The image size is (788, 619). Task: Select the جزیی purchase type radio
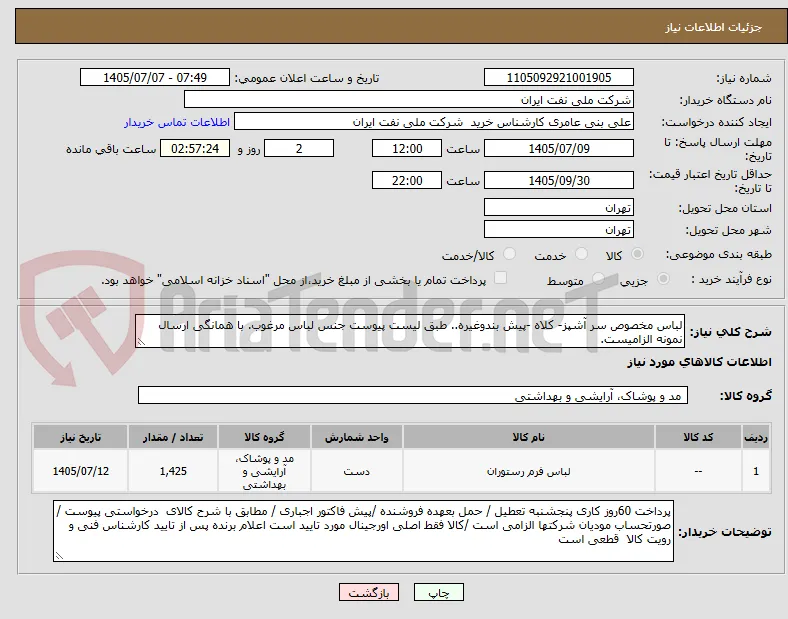click(x=663, y=279)
